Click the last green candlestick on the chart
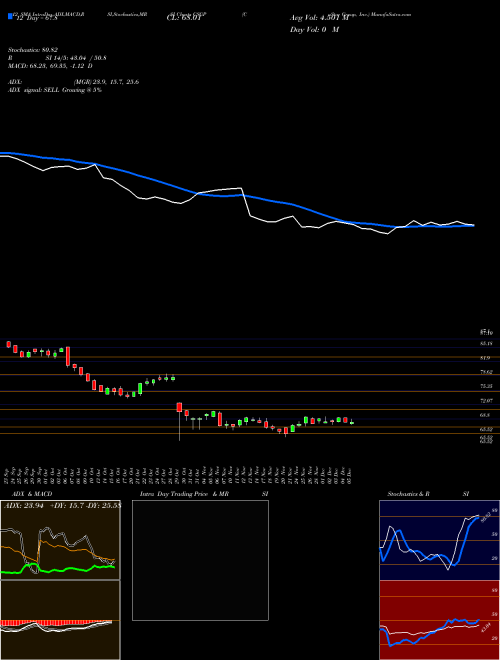500x660 pixels. coord(352,422)
